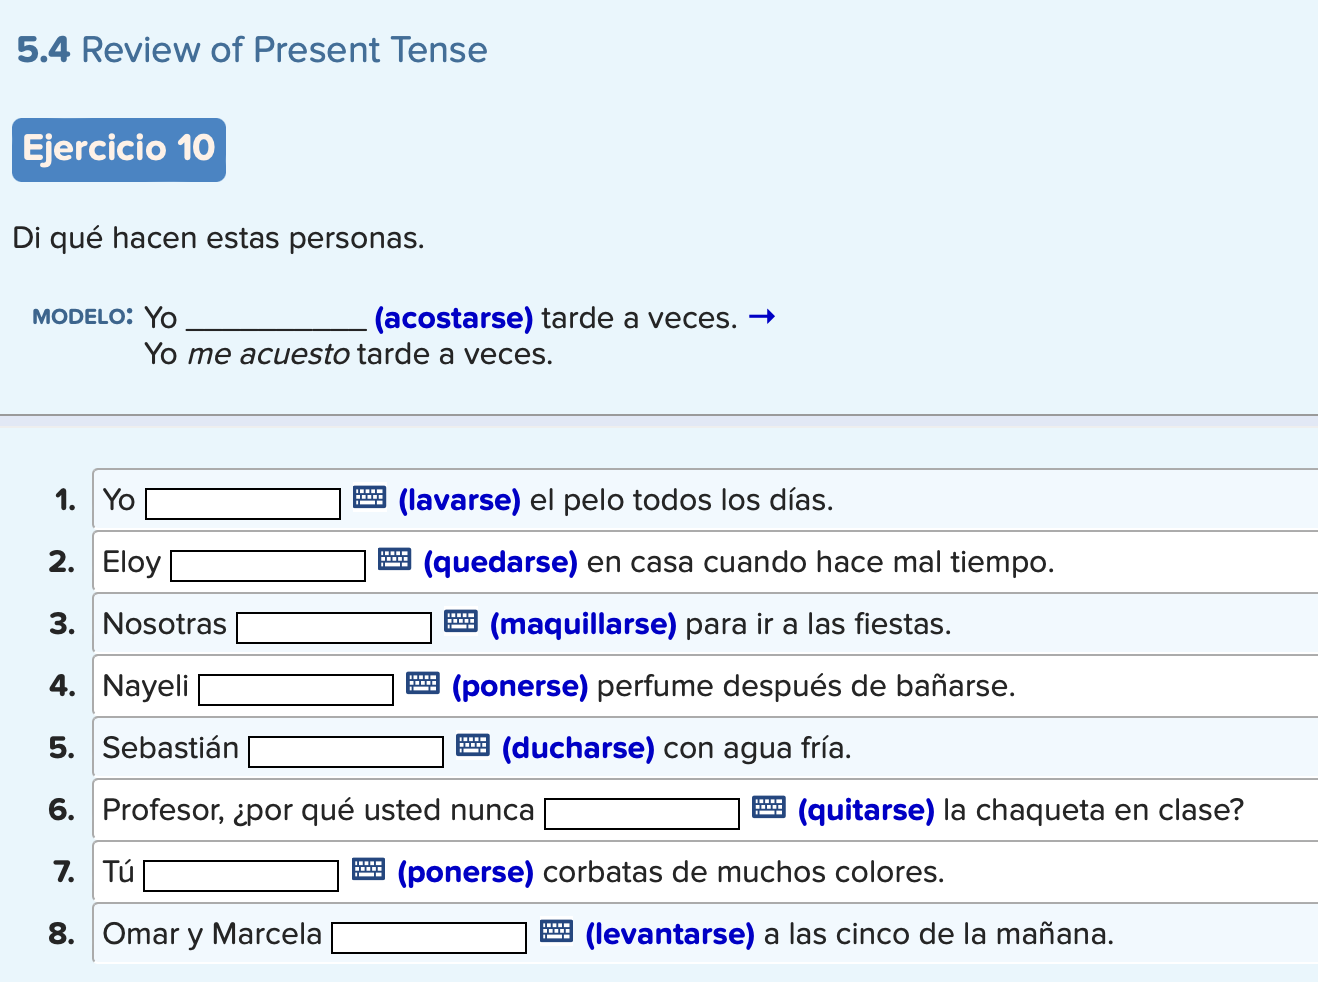Click keyboard icon beside ducharse
The height and width of the screenshot is (982, 1318).
(473, 745)
